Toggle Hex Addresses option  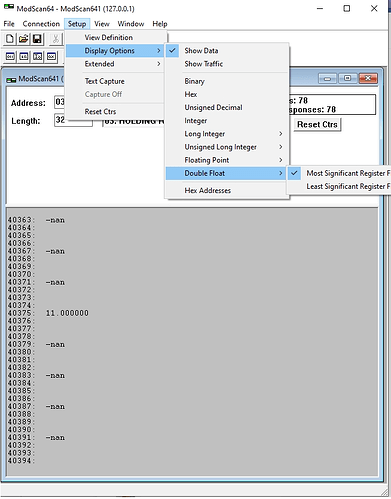click(227, 190)
